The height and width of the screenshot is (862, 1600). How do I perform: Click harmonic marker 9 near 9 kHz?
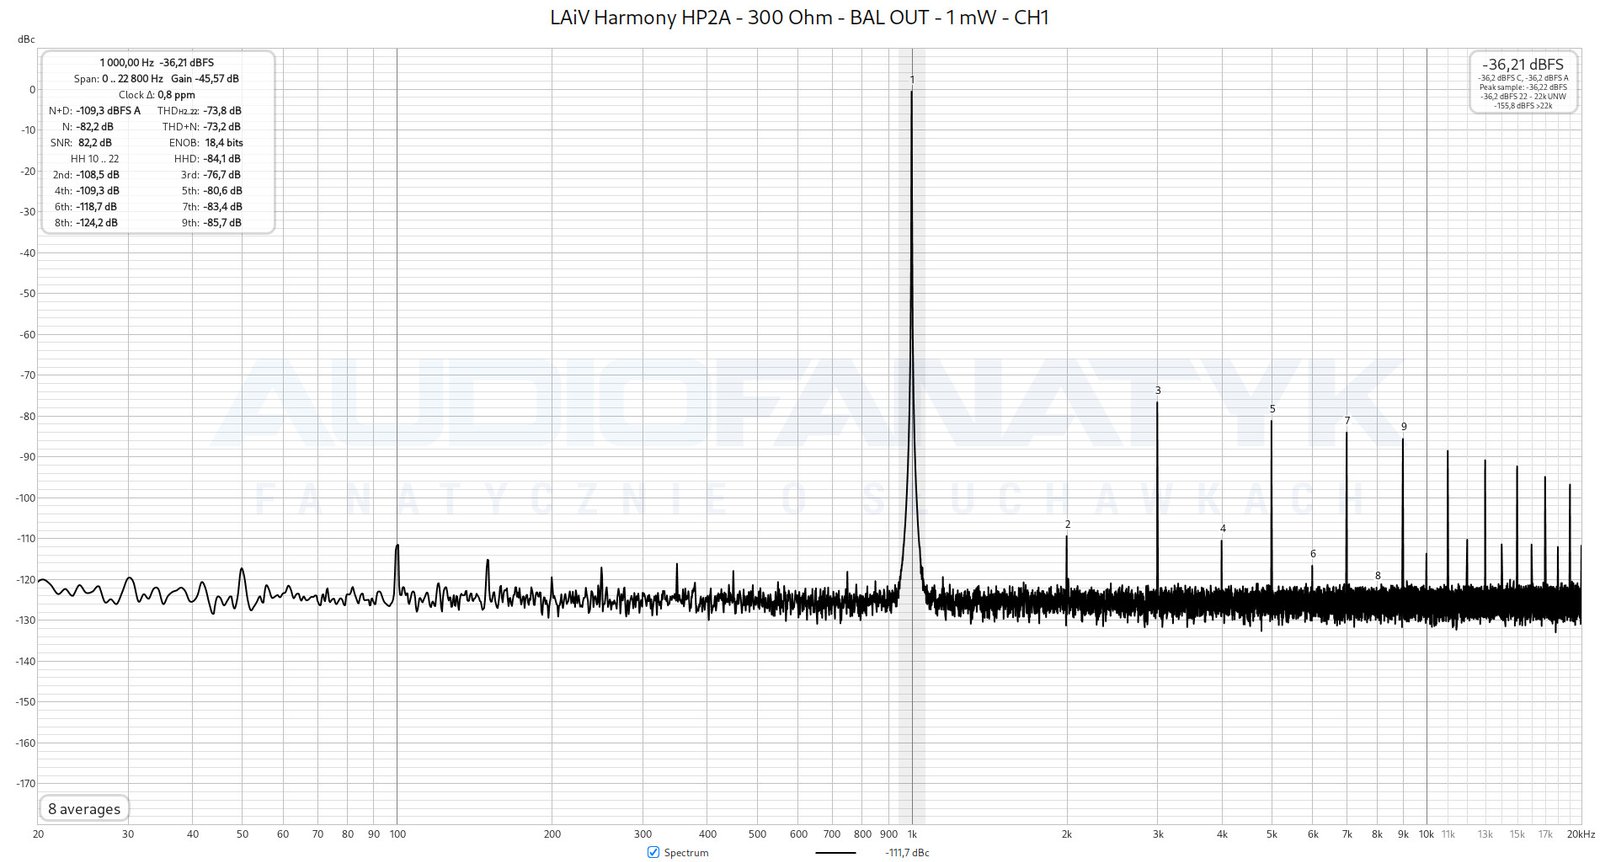[x=1403, y=427]
